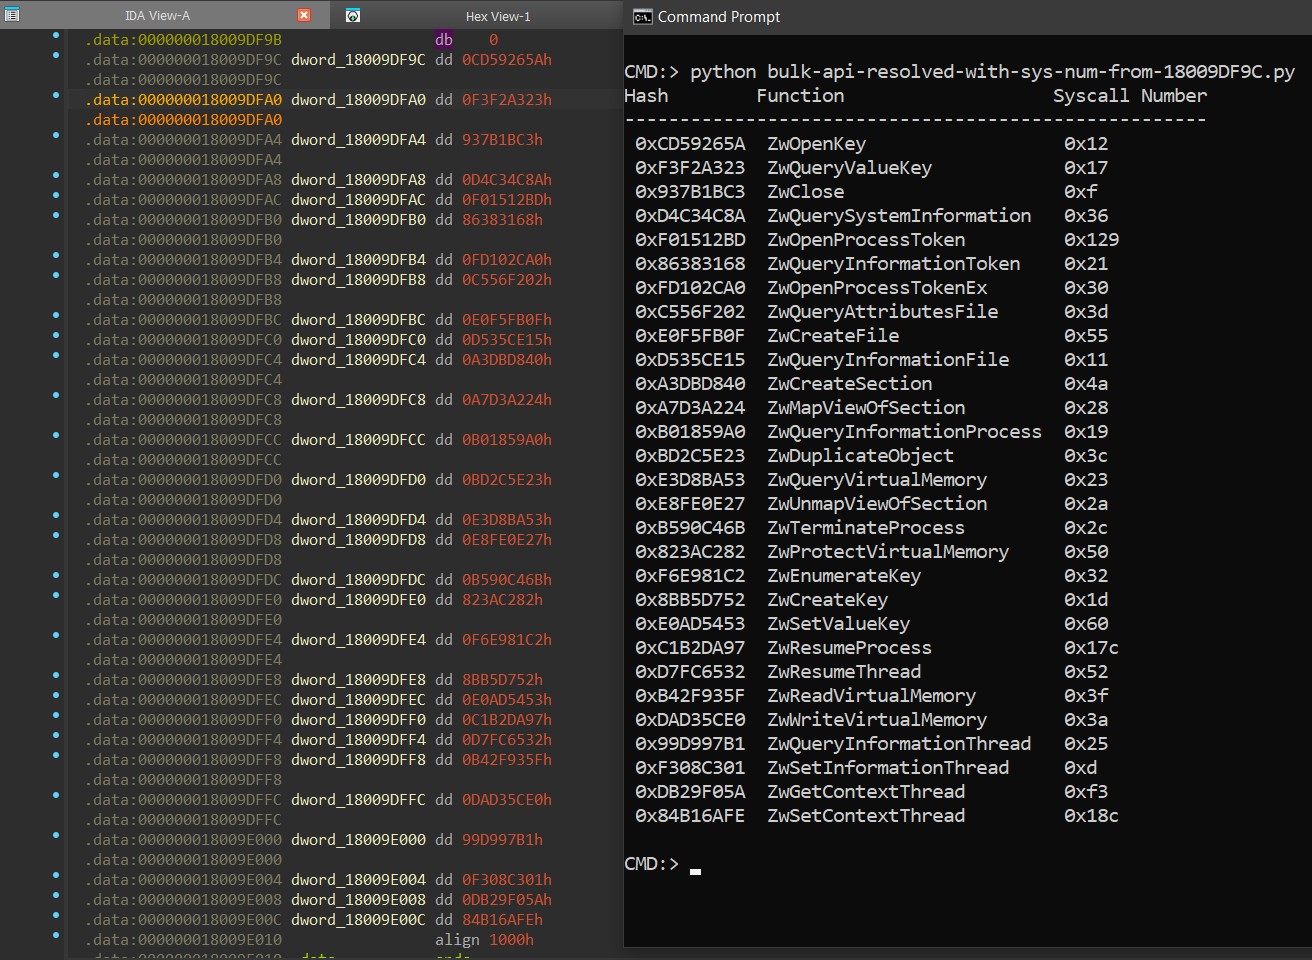Image resolution: width=1312 pixels, height=960 pixels.
Task: Select label dword_18009E008 in IDA view
Action: [358, 900]
